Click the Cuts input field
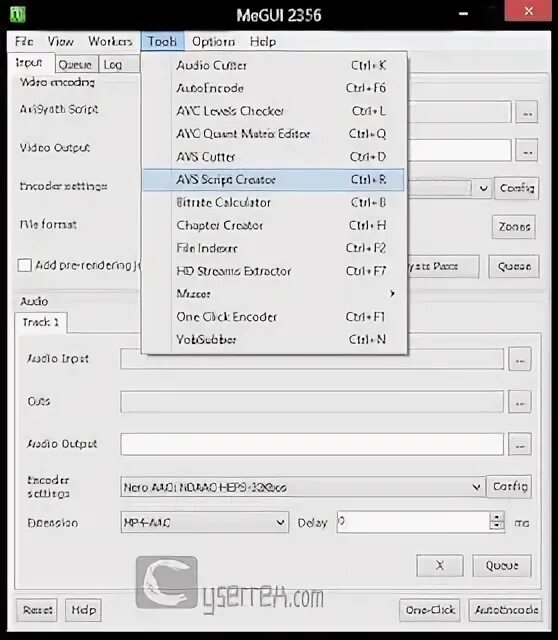Image resolution: width=558 pixels, height=640 pixels. pos(312,402)
